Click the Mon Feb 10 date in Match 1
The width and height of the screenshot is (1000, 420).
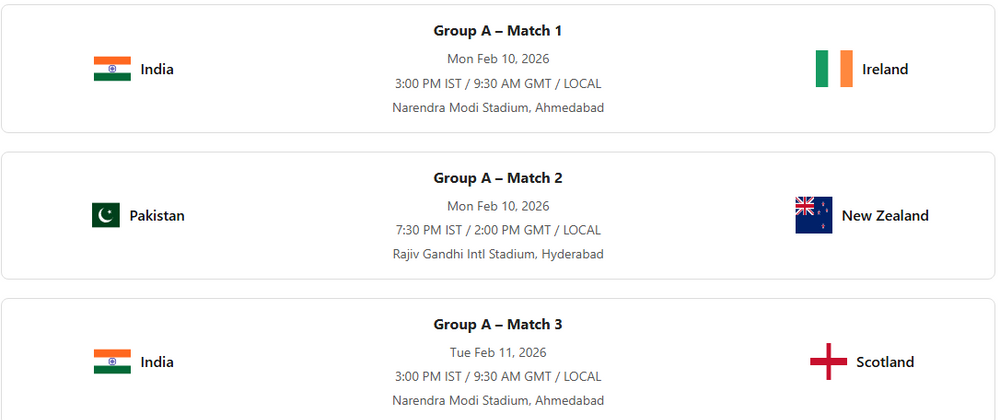click(498, 59)
